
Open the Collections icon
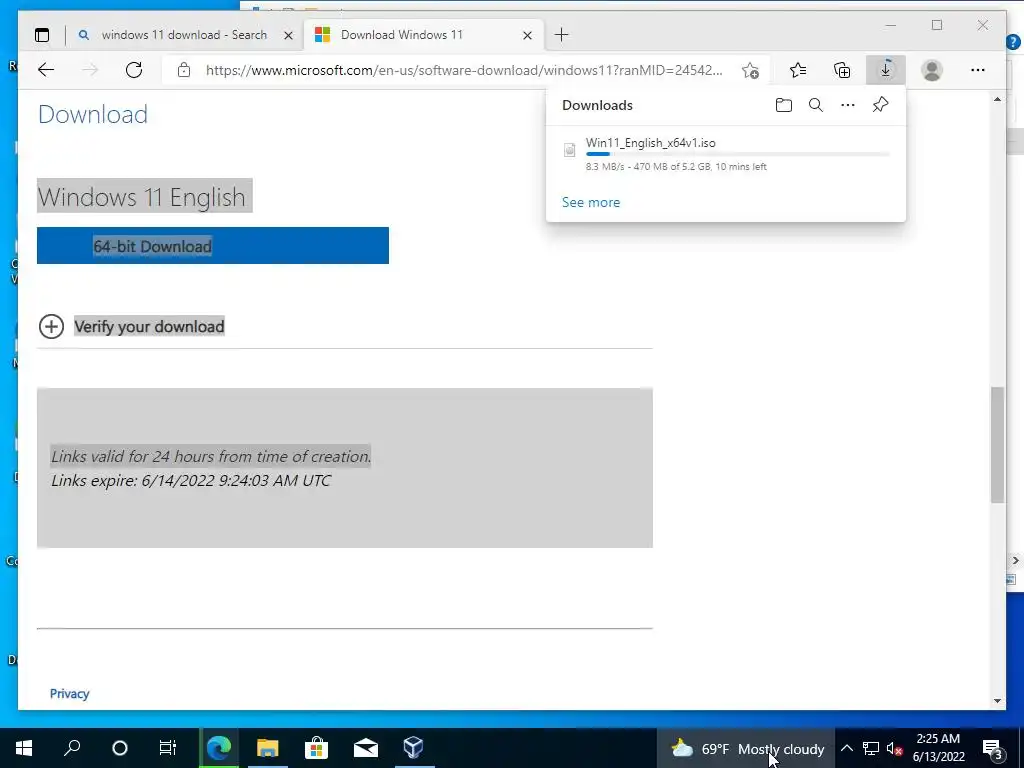pos(842,70)
